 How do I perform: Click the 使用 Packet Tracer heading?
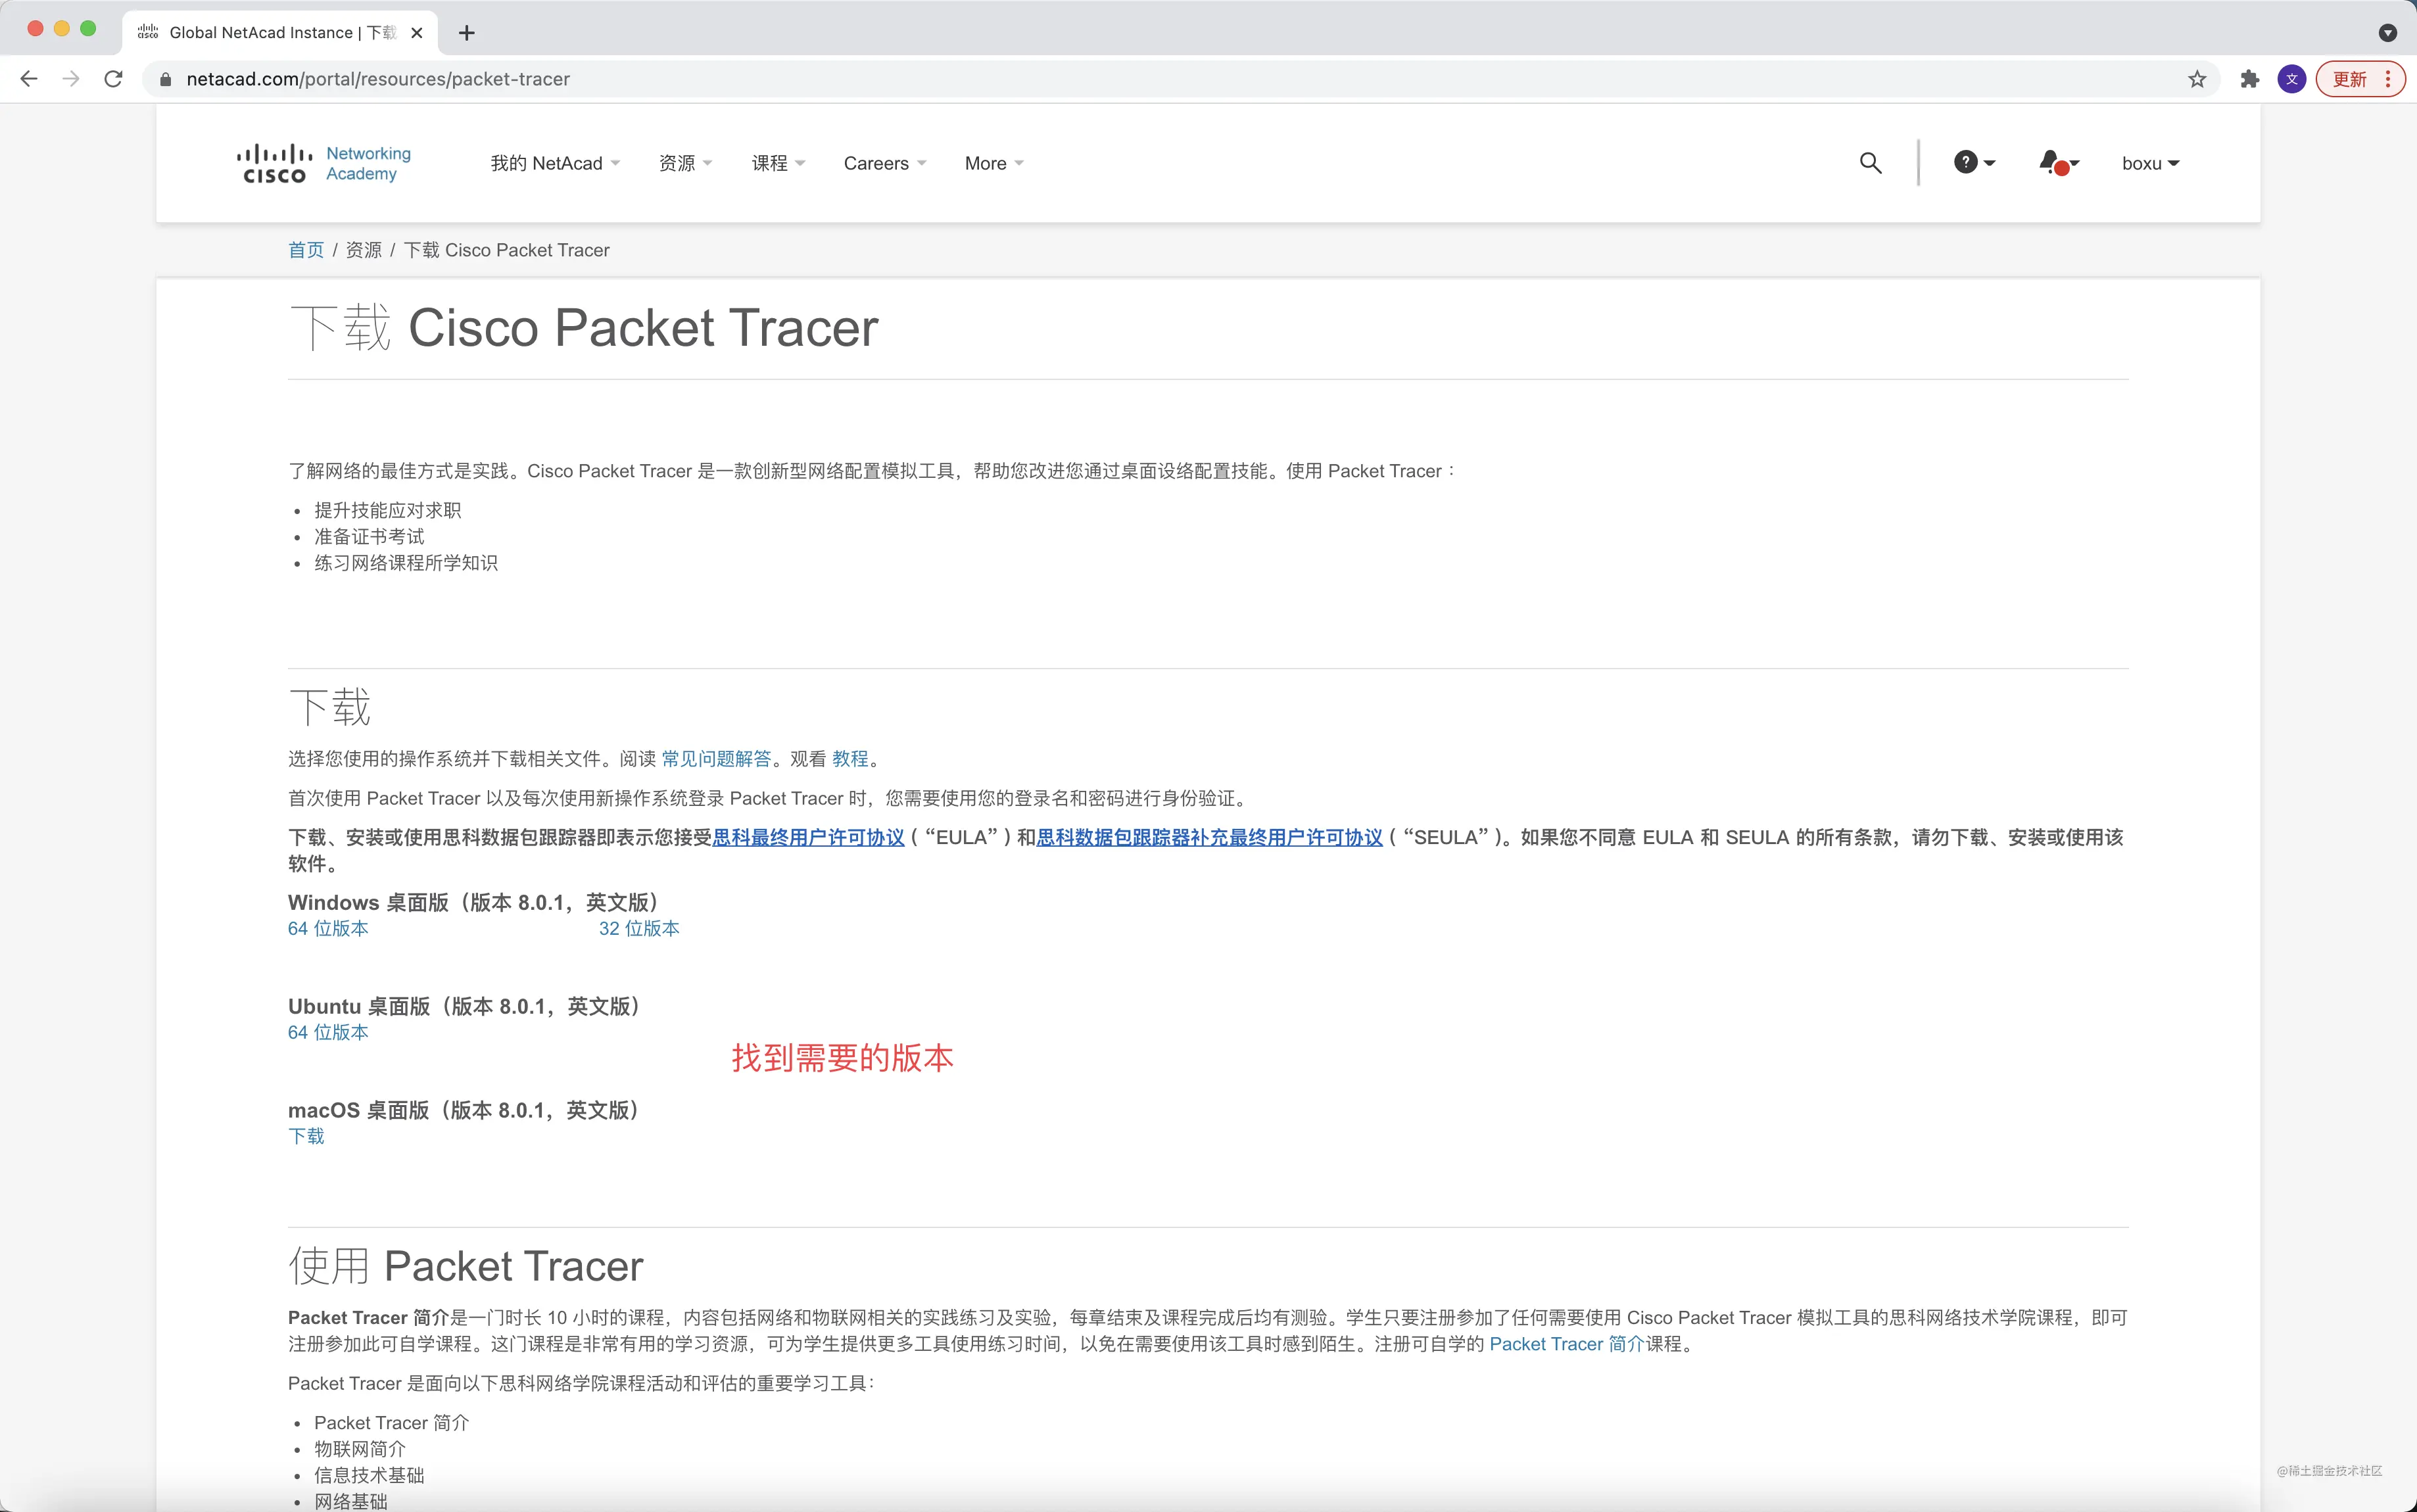(466, 1267)
